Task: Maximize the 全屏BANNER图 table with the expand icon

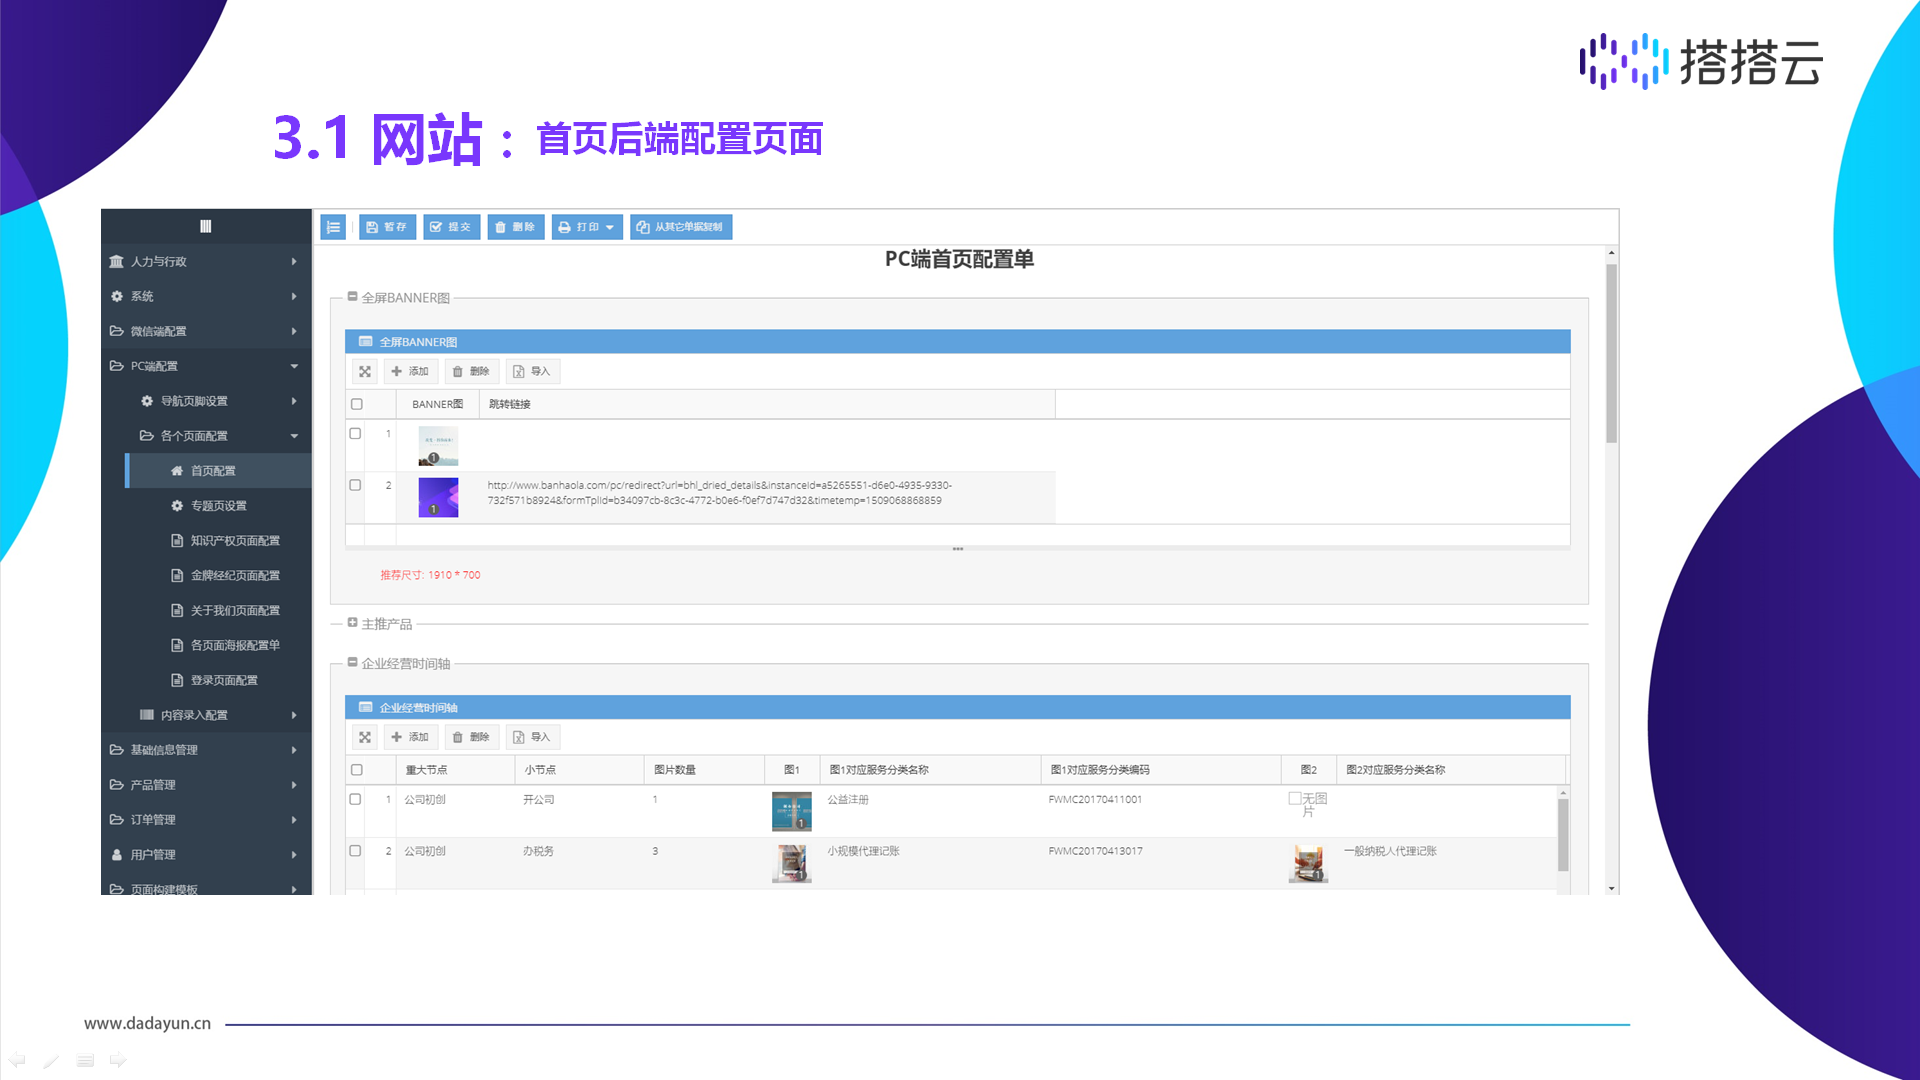Action: tap(365, 372)
